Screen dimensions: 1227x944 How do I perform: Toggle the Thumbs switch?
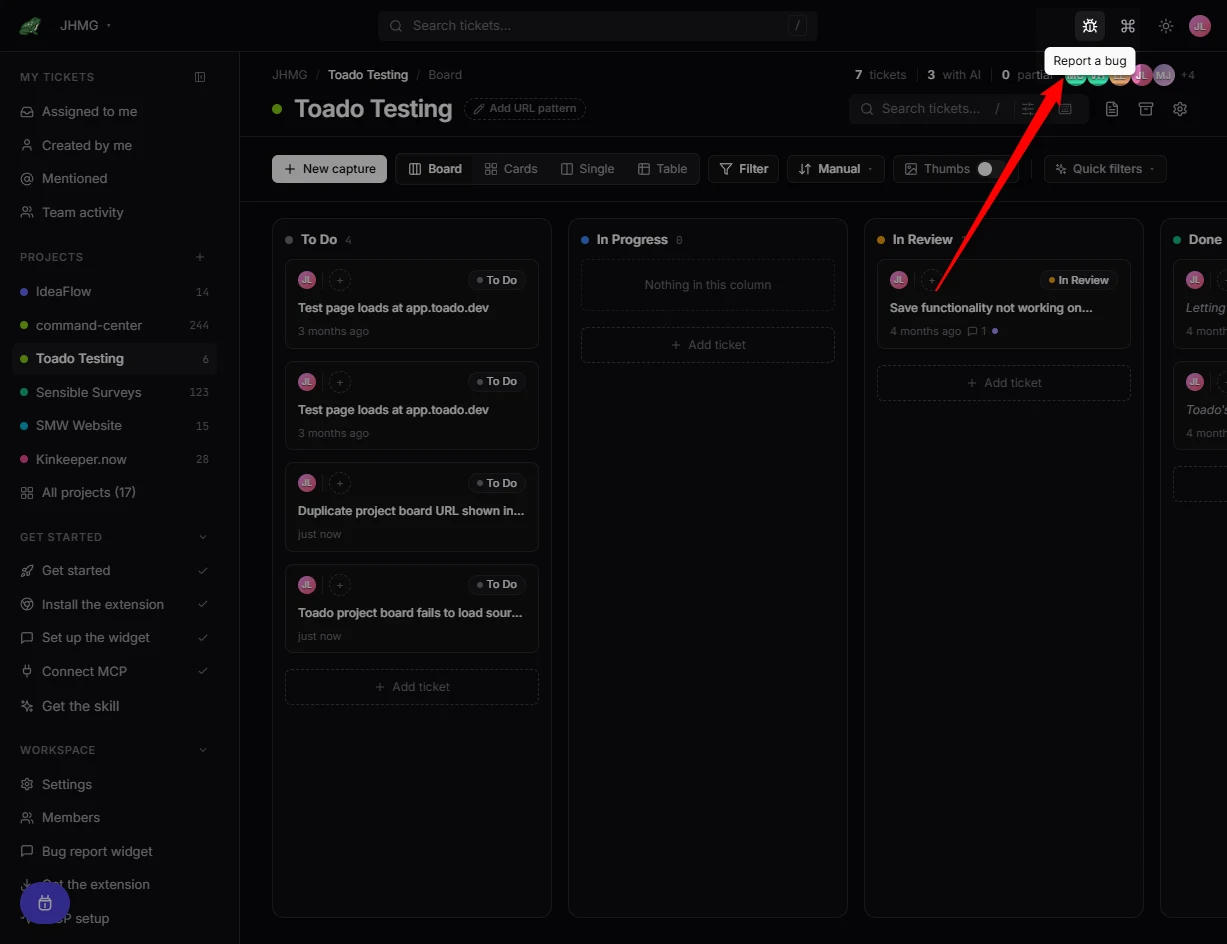pyautogui.click(x=992, y=169)
